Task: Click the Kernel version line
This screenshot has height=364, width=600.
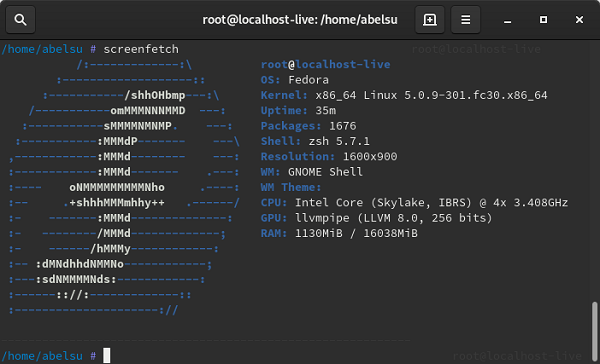Action: pyautogui.click(x=404, y=95)
